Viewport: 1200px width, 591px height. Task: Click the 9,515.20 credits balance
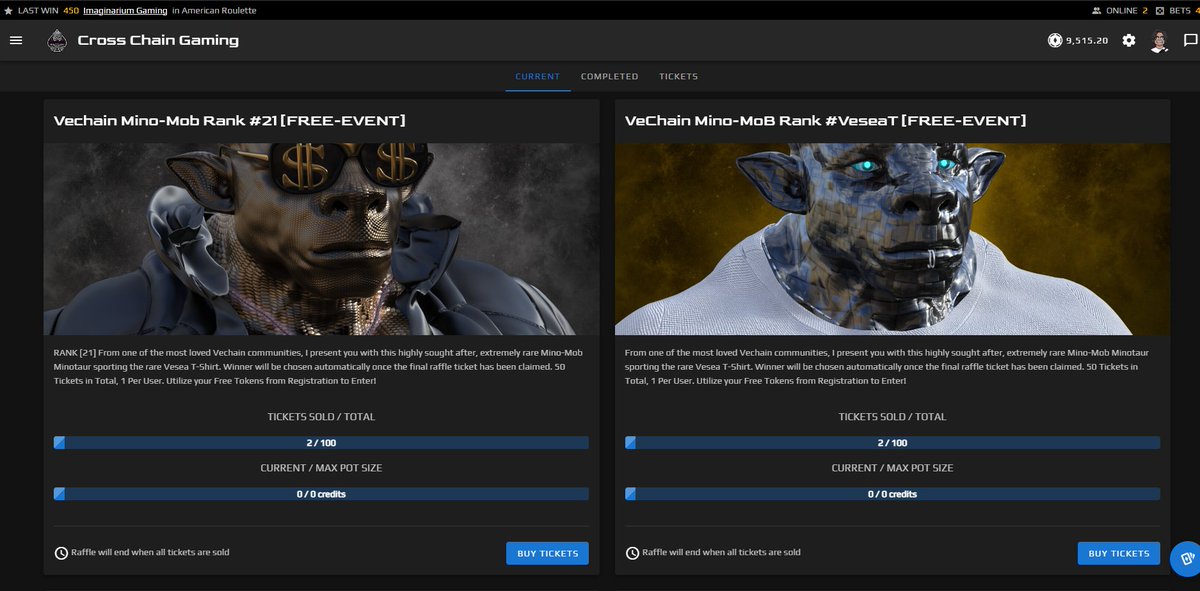point(1087,41)
